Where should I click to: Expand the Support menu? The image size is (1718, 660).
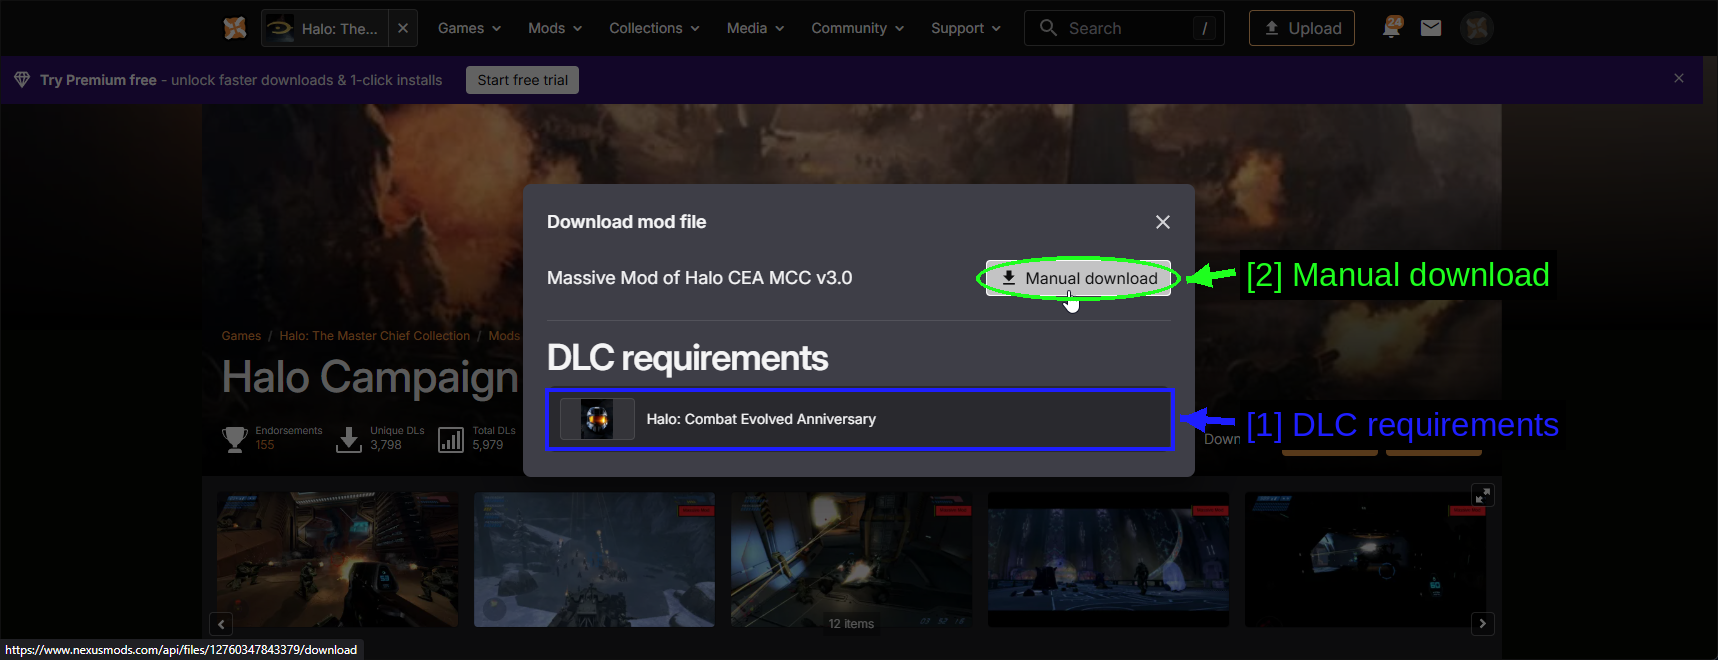click(965, 28)
